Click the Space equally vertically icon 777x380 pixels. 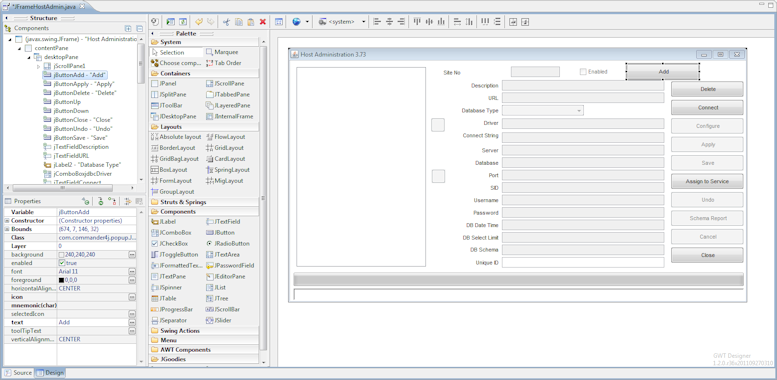click(x=497, y=22)
